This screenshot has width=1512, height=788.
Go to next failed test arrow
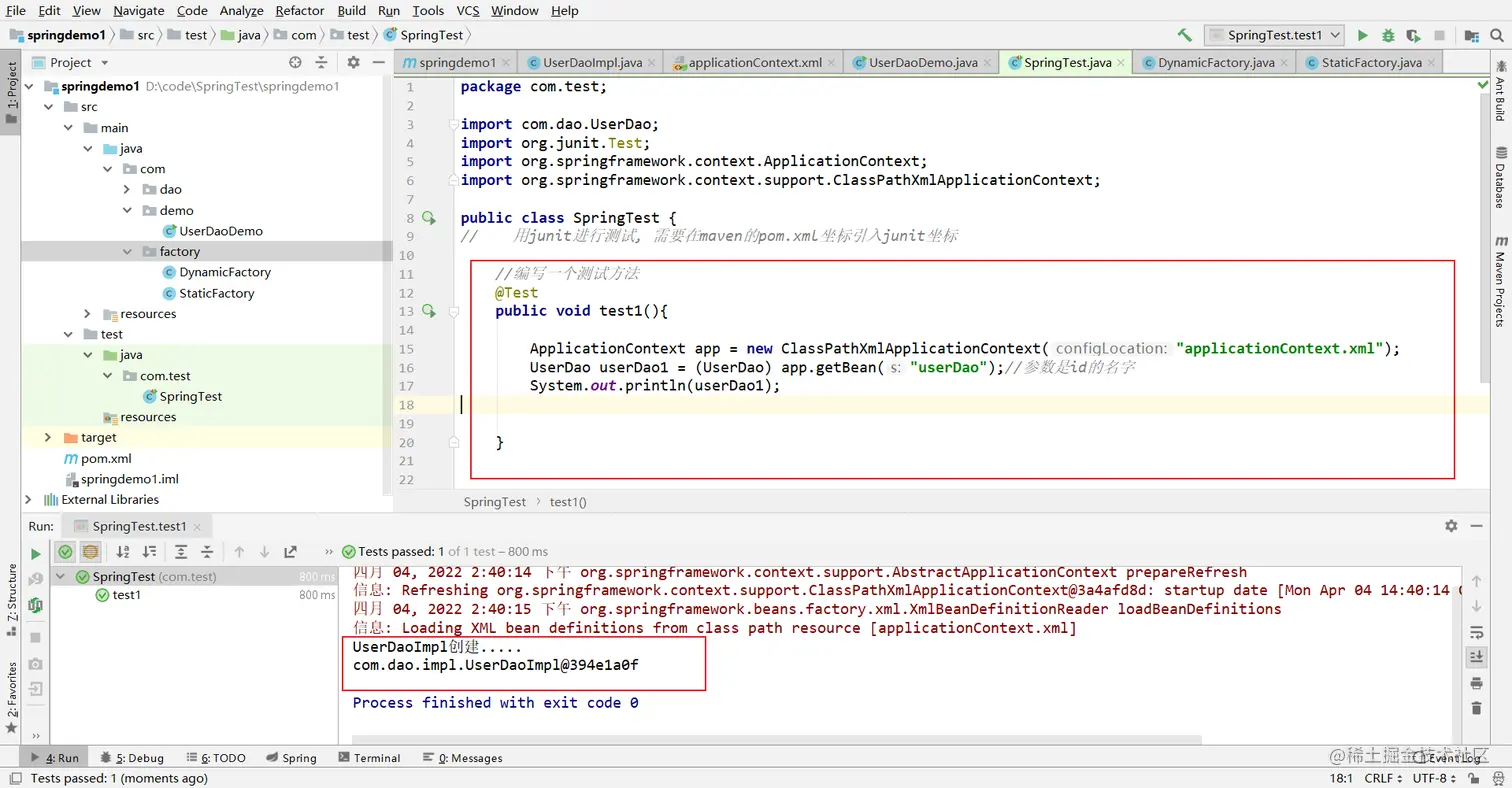tap(264, 551)
